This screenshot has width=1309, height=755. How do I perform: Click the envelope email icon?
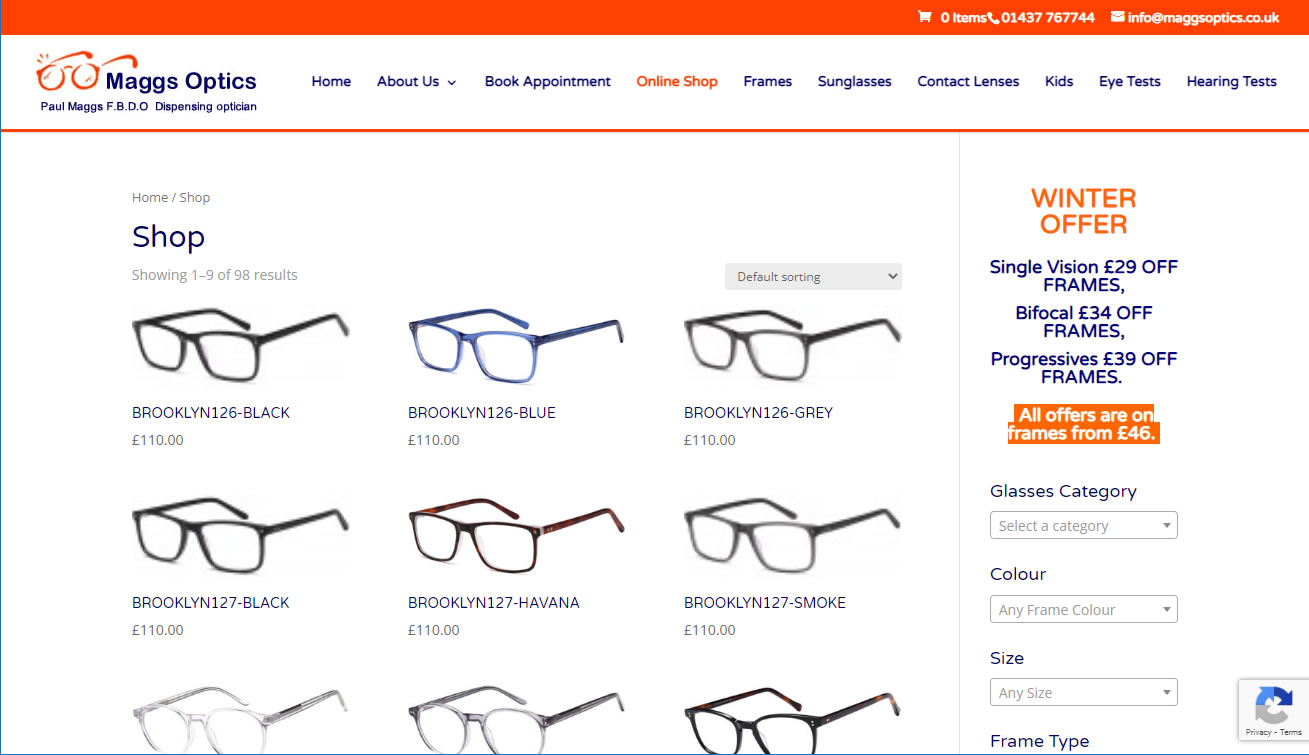pos(1117,17)
